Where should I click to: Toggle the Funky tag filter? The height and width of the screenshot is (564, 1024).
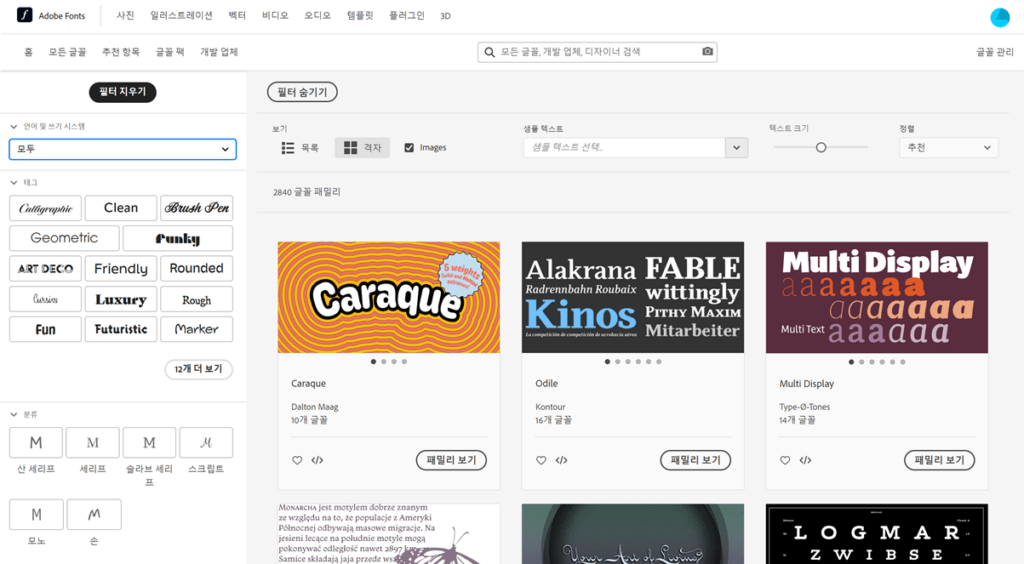coord(178,238)
